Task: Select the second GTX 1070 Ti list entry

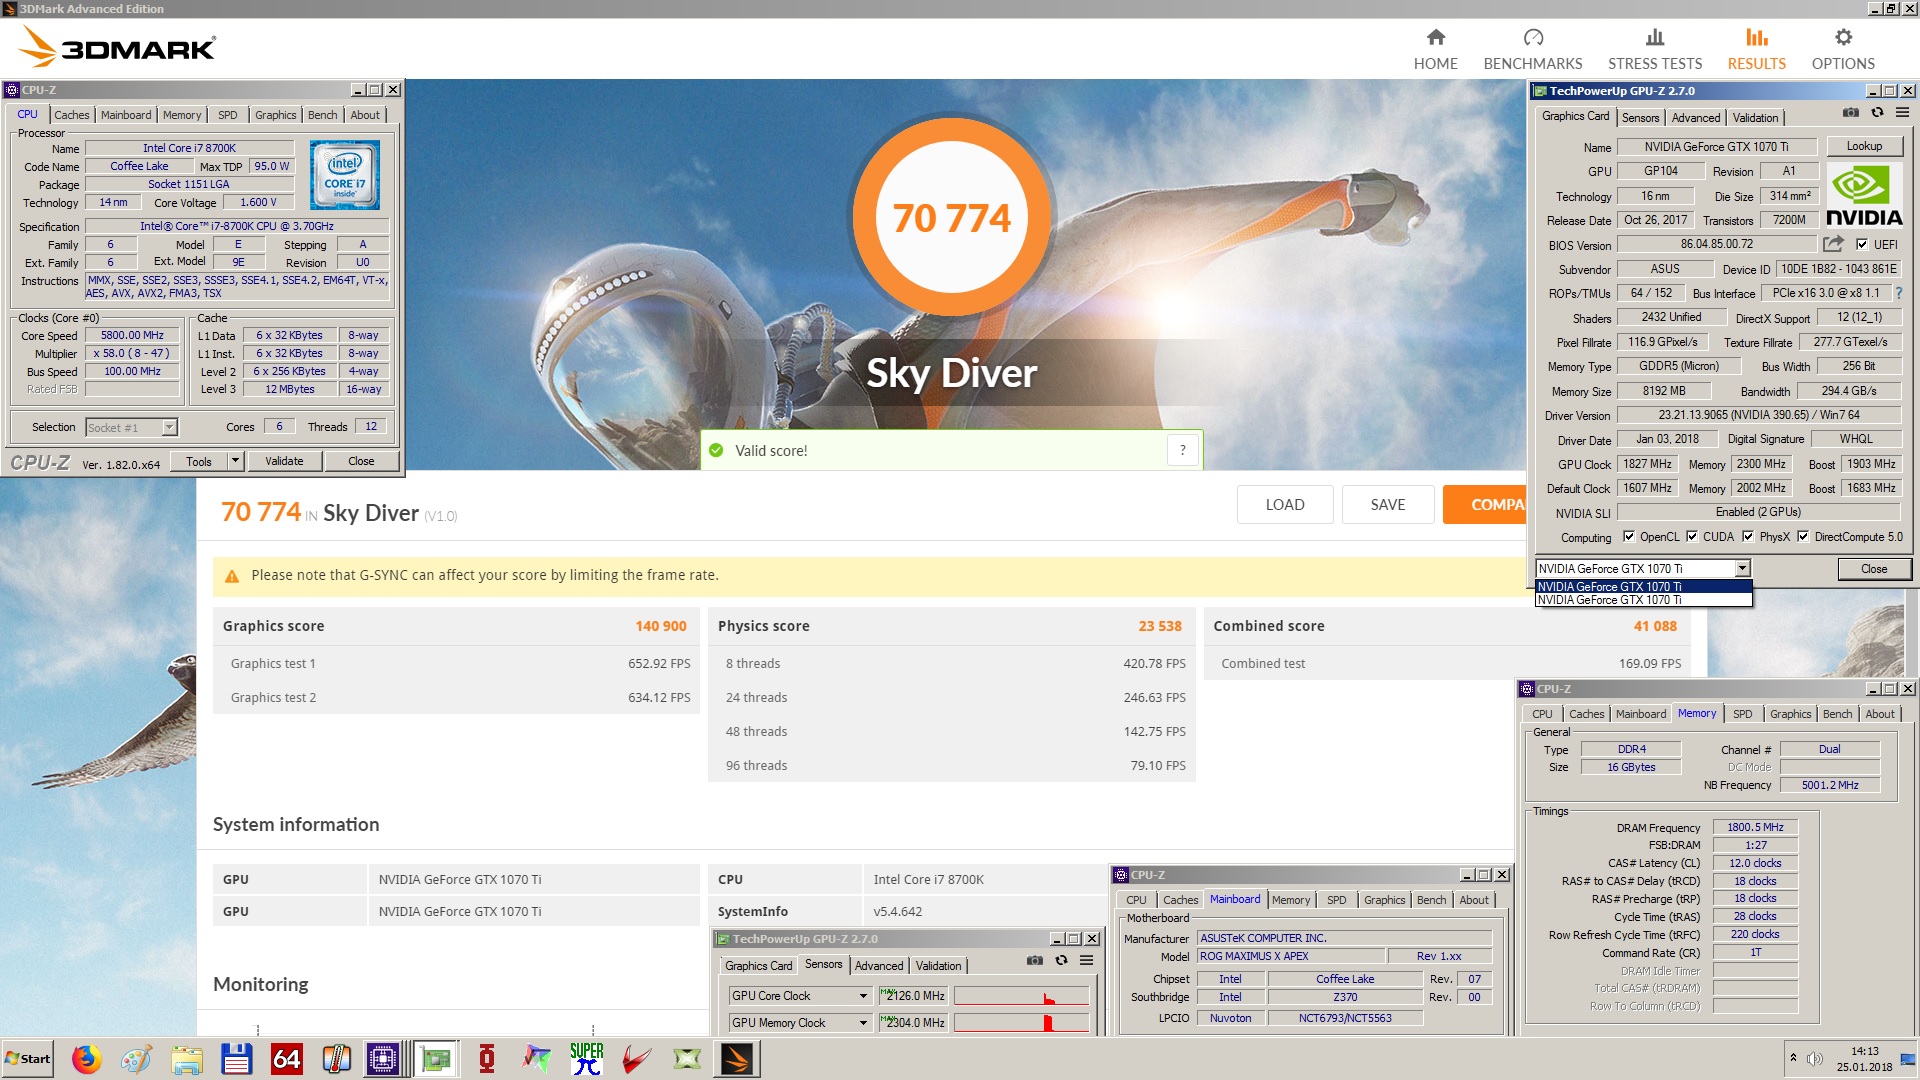Action: click(1643, 600)
